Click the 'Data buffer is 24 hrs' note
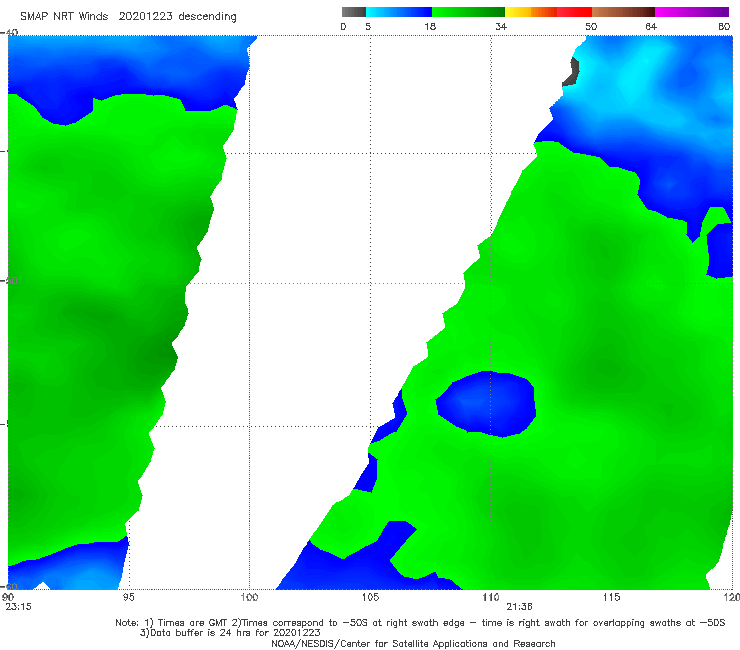Viewport: 740px width, 650px height. [230, 633]
